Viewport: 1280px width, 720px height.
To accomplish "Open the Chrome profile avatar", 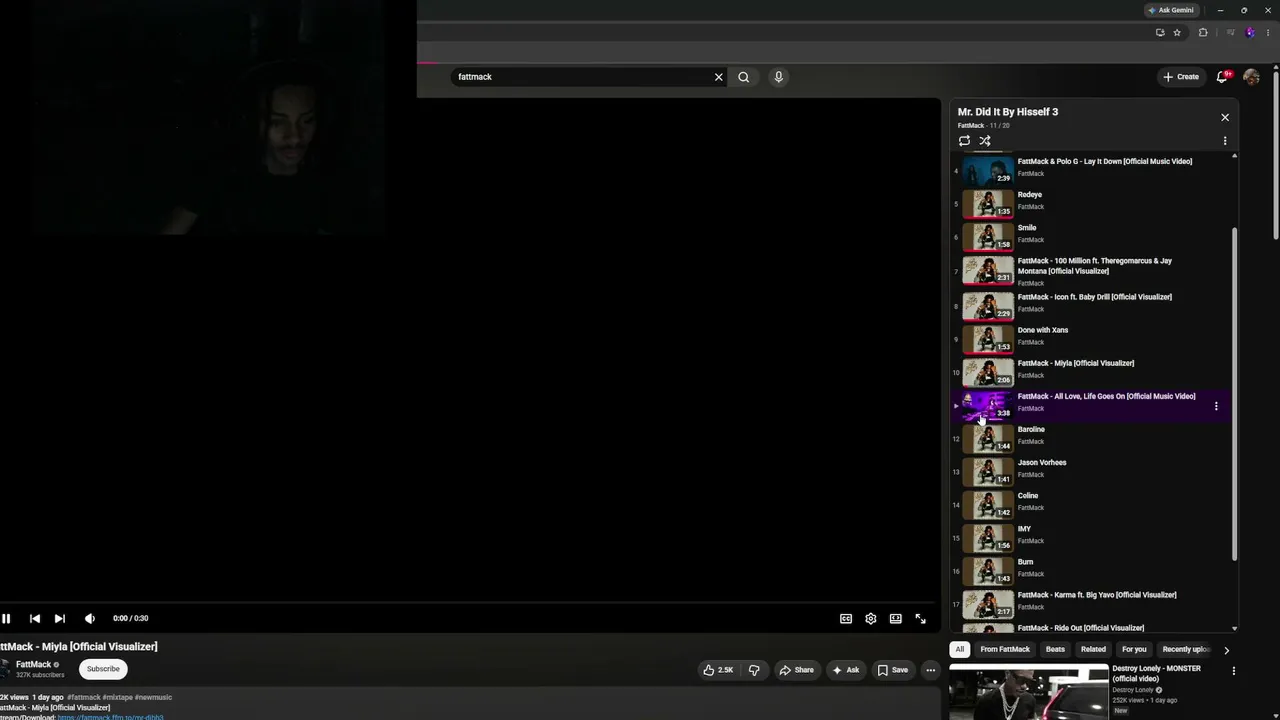I will click(x=1250, y=32).
